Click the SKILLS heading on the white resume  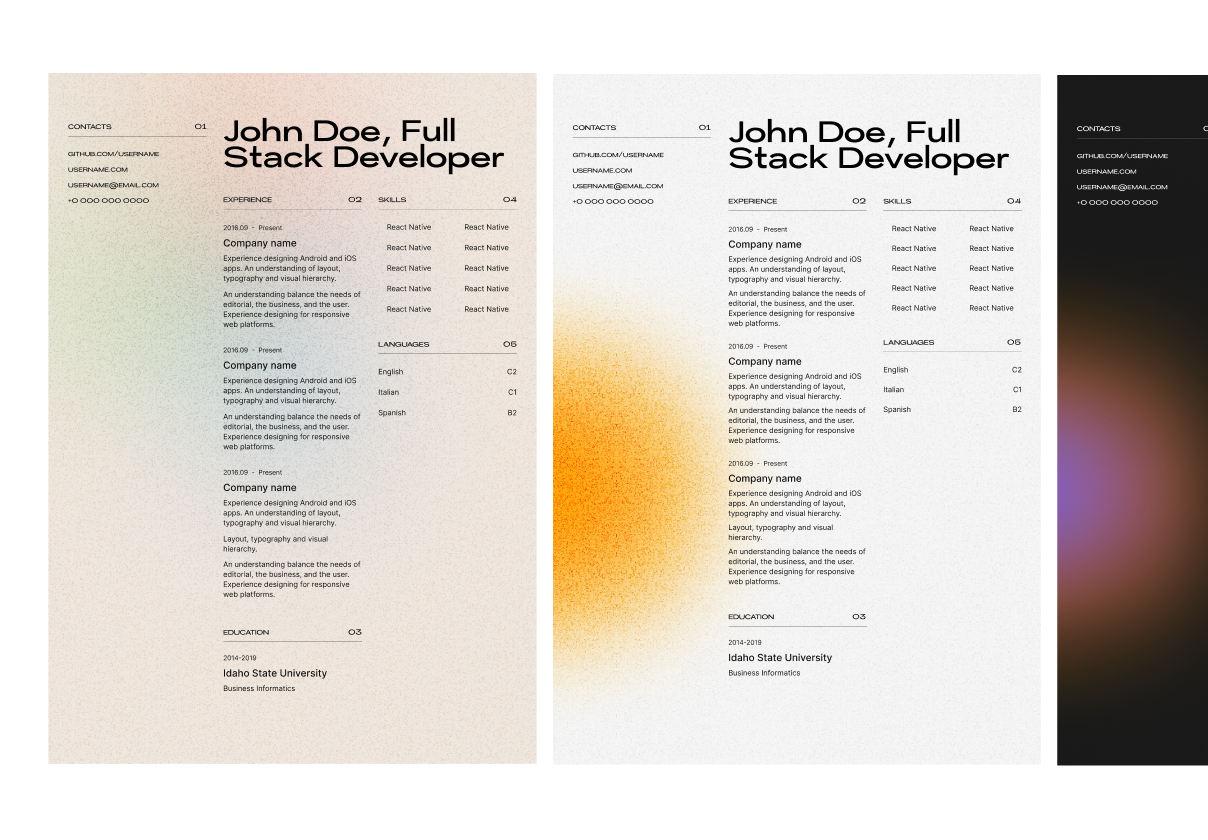tap(897, 201)
